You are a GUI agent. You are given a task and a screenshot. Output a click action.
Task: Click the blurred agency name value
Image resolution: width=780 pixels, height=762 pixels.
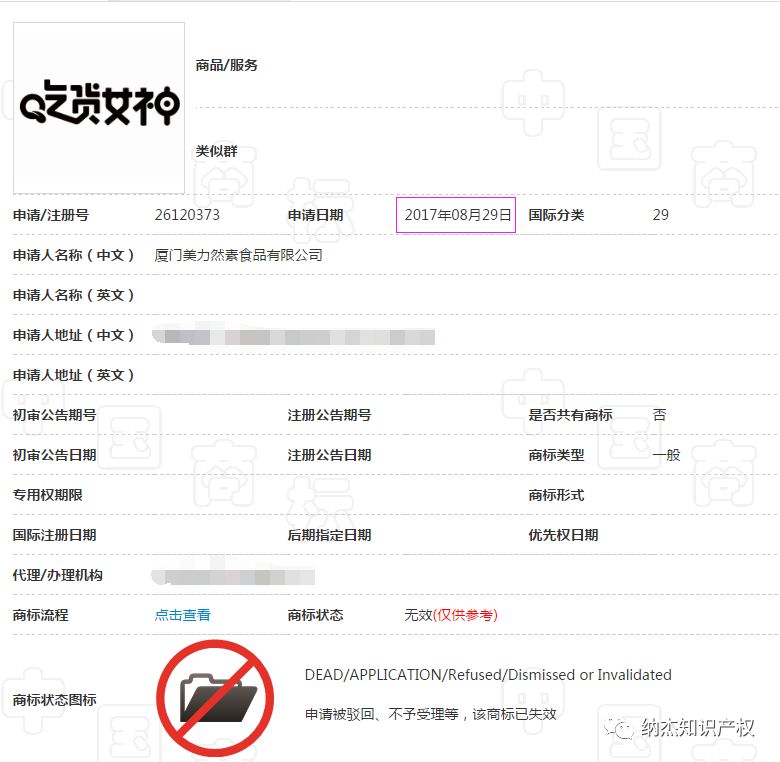click(233, 575)
